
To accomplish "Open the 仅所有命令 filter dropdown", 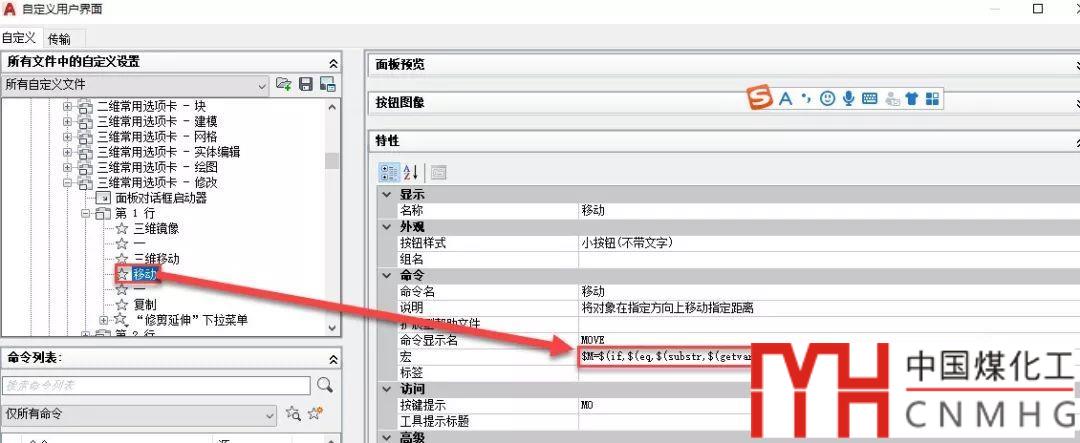I will [x=269, y=414].
